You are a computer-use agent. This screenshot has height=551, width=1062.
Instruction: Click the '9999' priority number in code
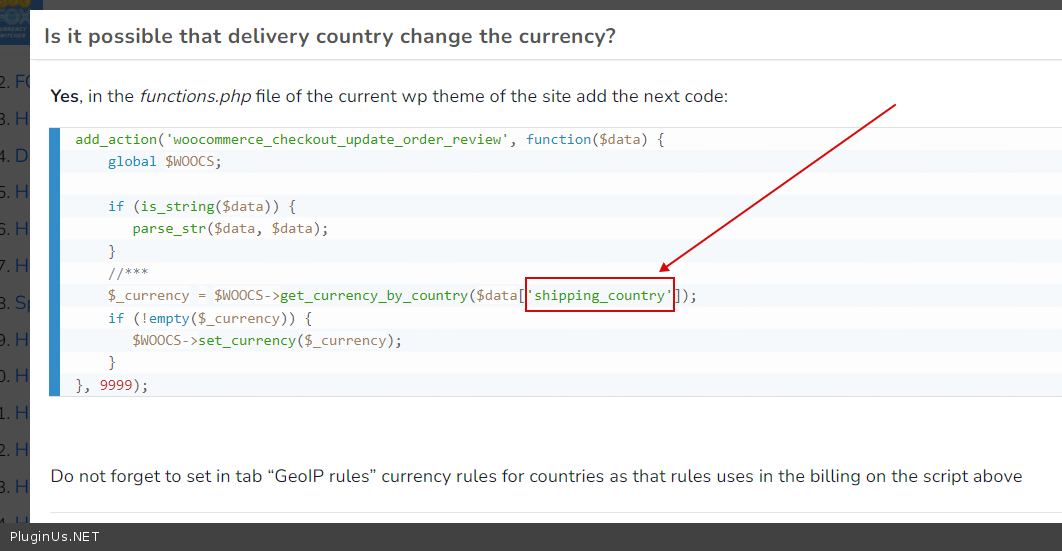[115, 385]
